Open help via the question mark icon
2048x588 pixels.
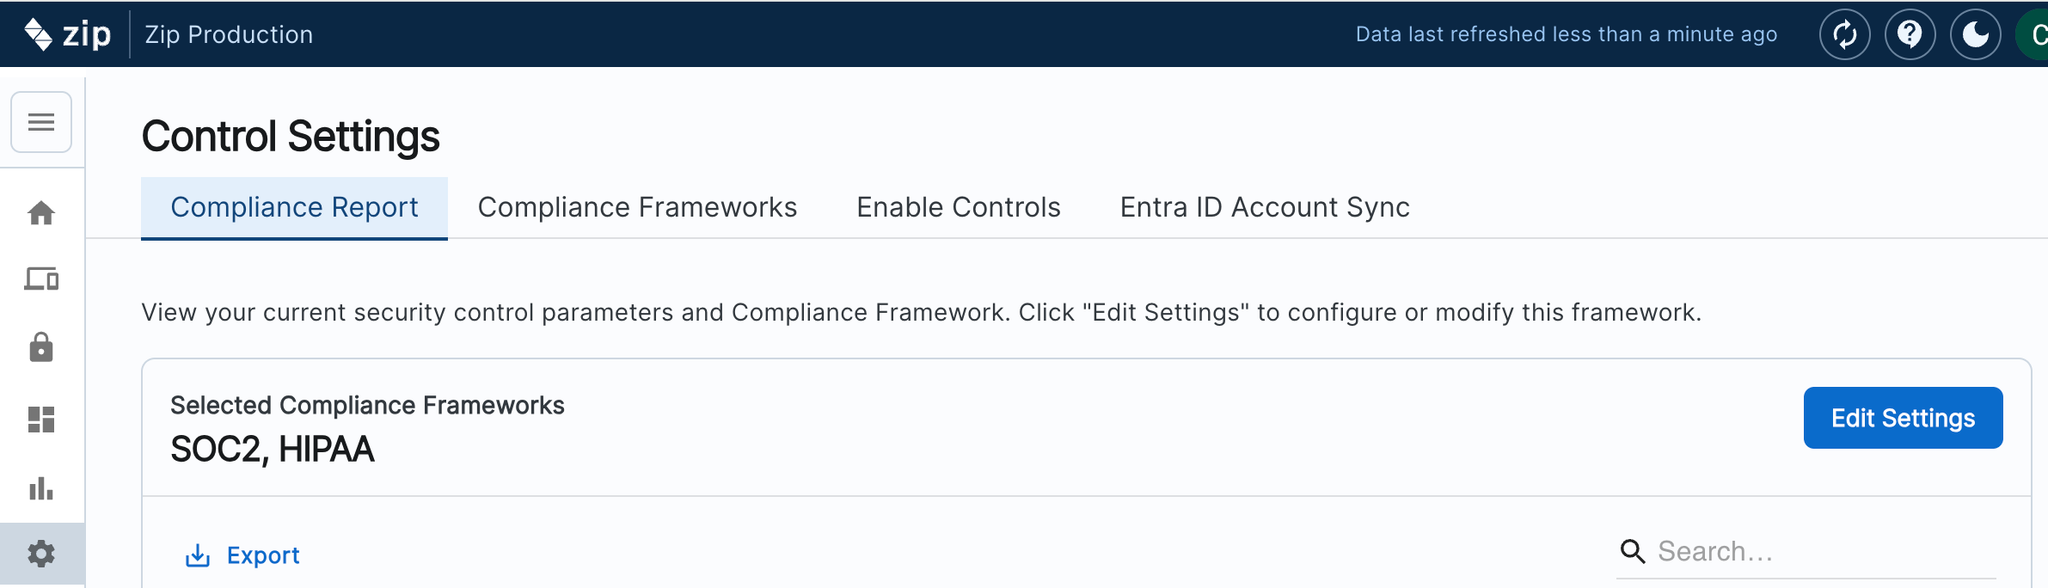(x=1910, y=35)
